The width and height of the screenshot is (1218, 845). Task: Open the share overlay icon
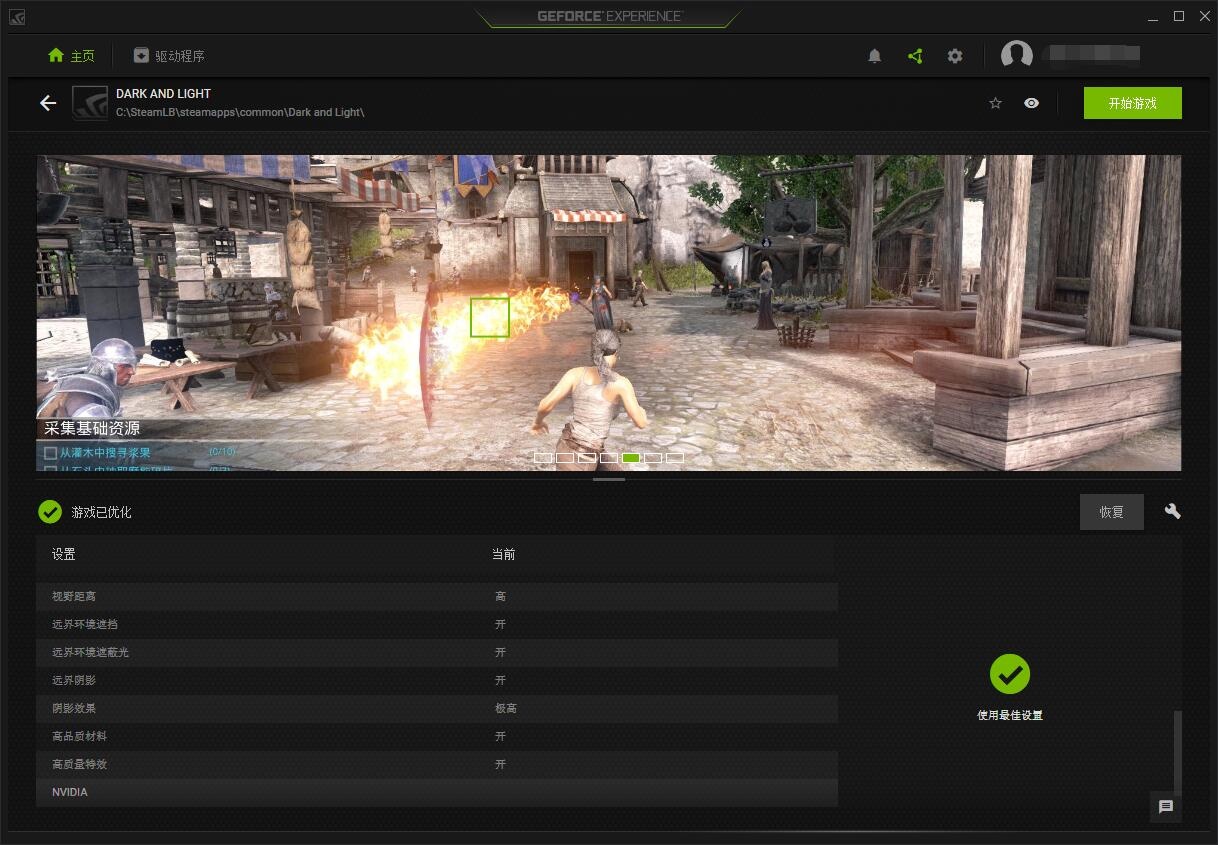[915, 56]
